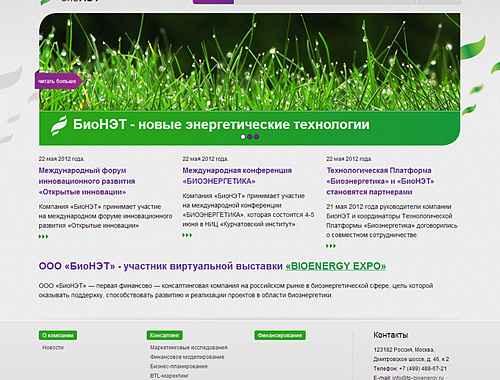This screenshot has width=500, height=380.
Task: Click the leaf logo icon in green banner
Action: (59, 126)
